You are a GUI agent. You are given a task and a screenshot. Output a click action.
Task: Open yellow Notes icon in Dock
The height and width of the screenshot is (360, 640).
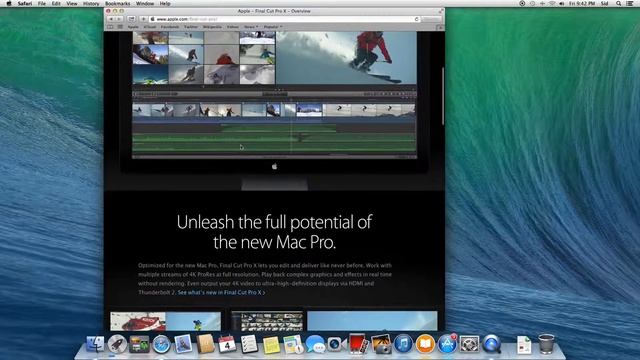pos(271,345)
